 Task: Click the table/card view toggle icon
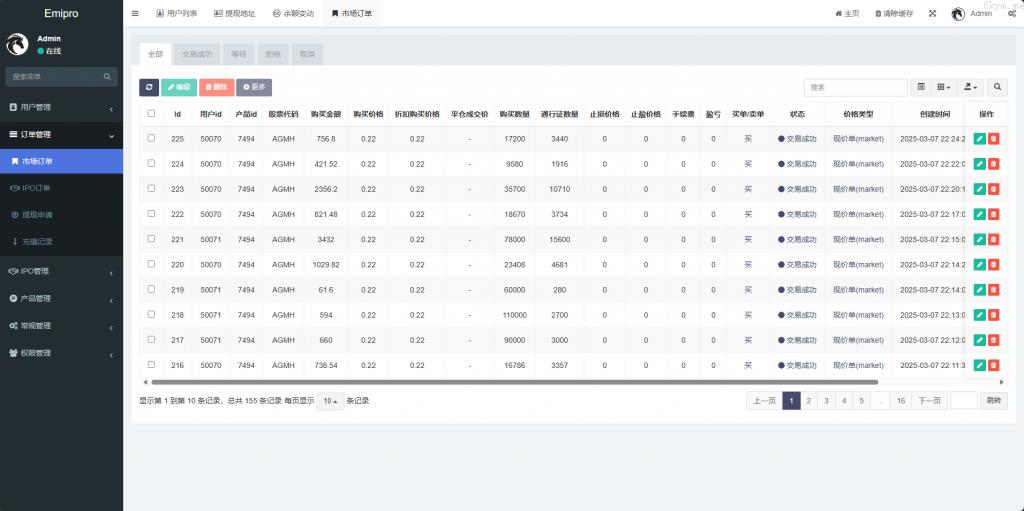tap(921, 88)
